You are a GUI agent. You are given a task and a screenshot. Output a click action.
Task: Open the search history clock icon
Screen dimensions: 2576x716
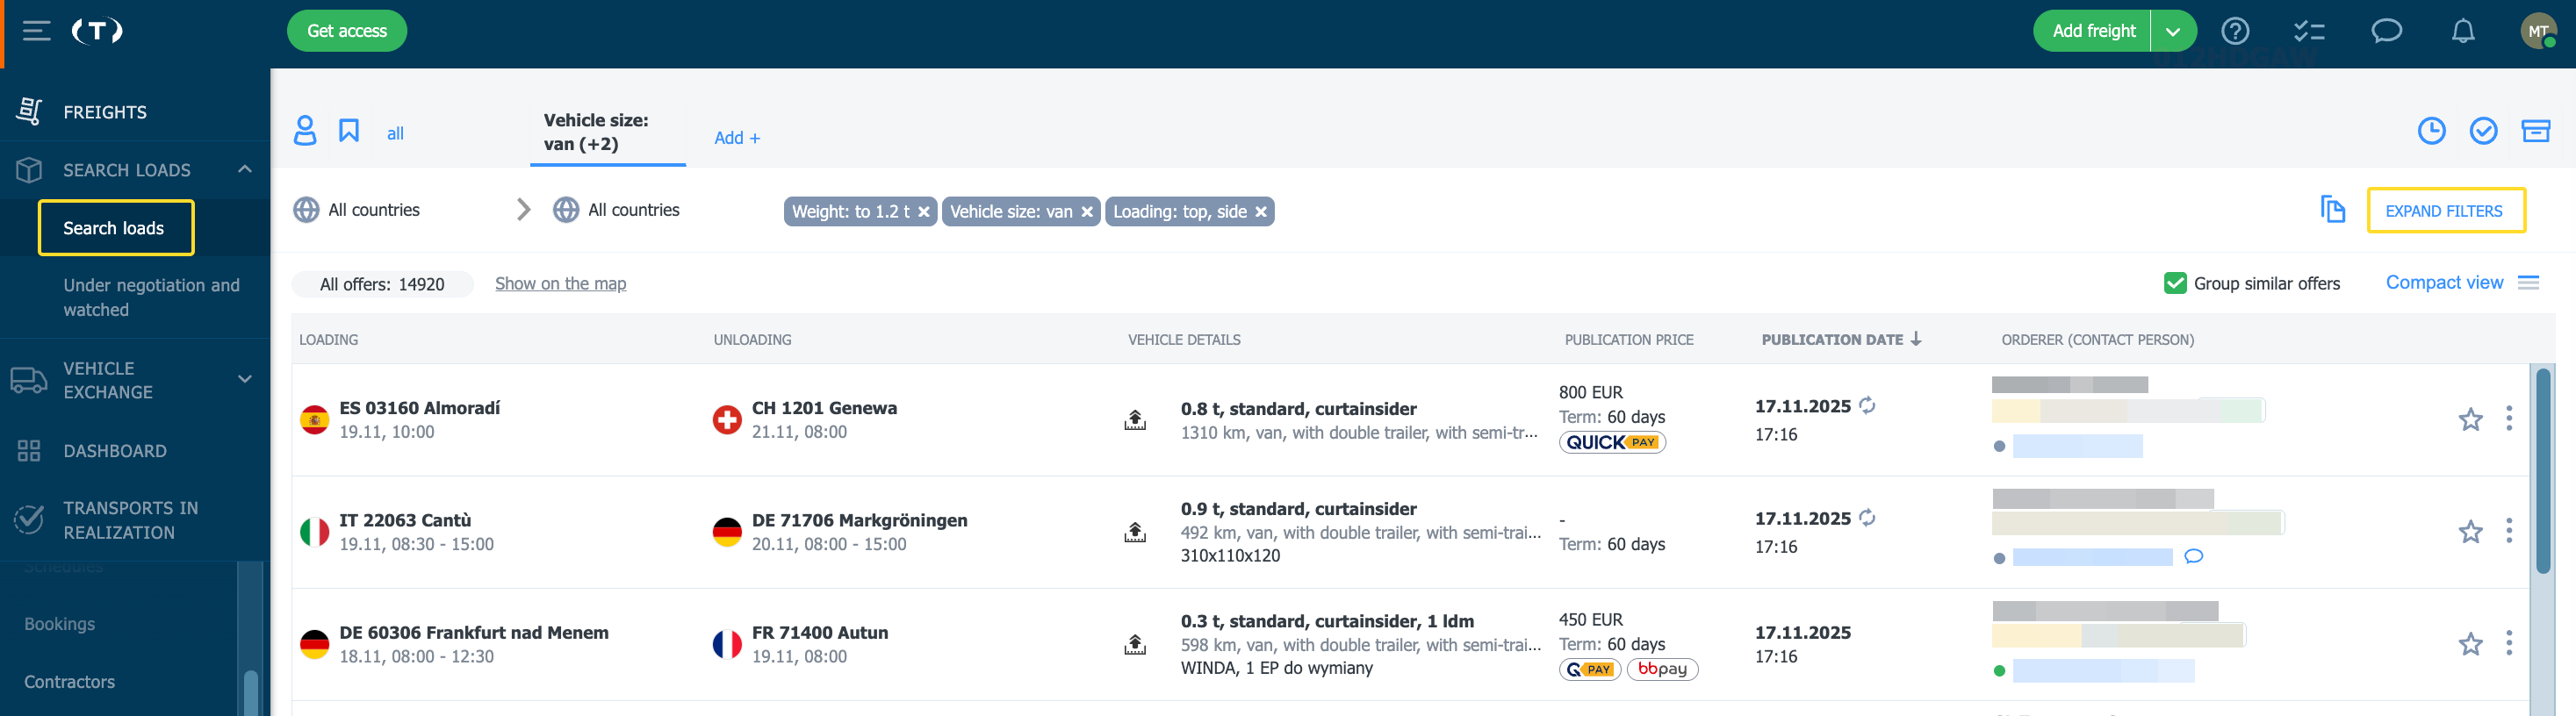coord(2431,131)
